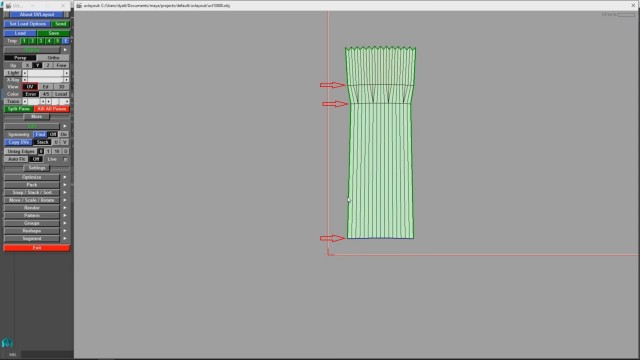Viewport: 640px width, 360px height.
Task: Select the blue Tmp E slot
Action: (66, 41)
